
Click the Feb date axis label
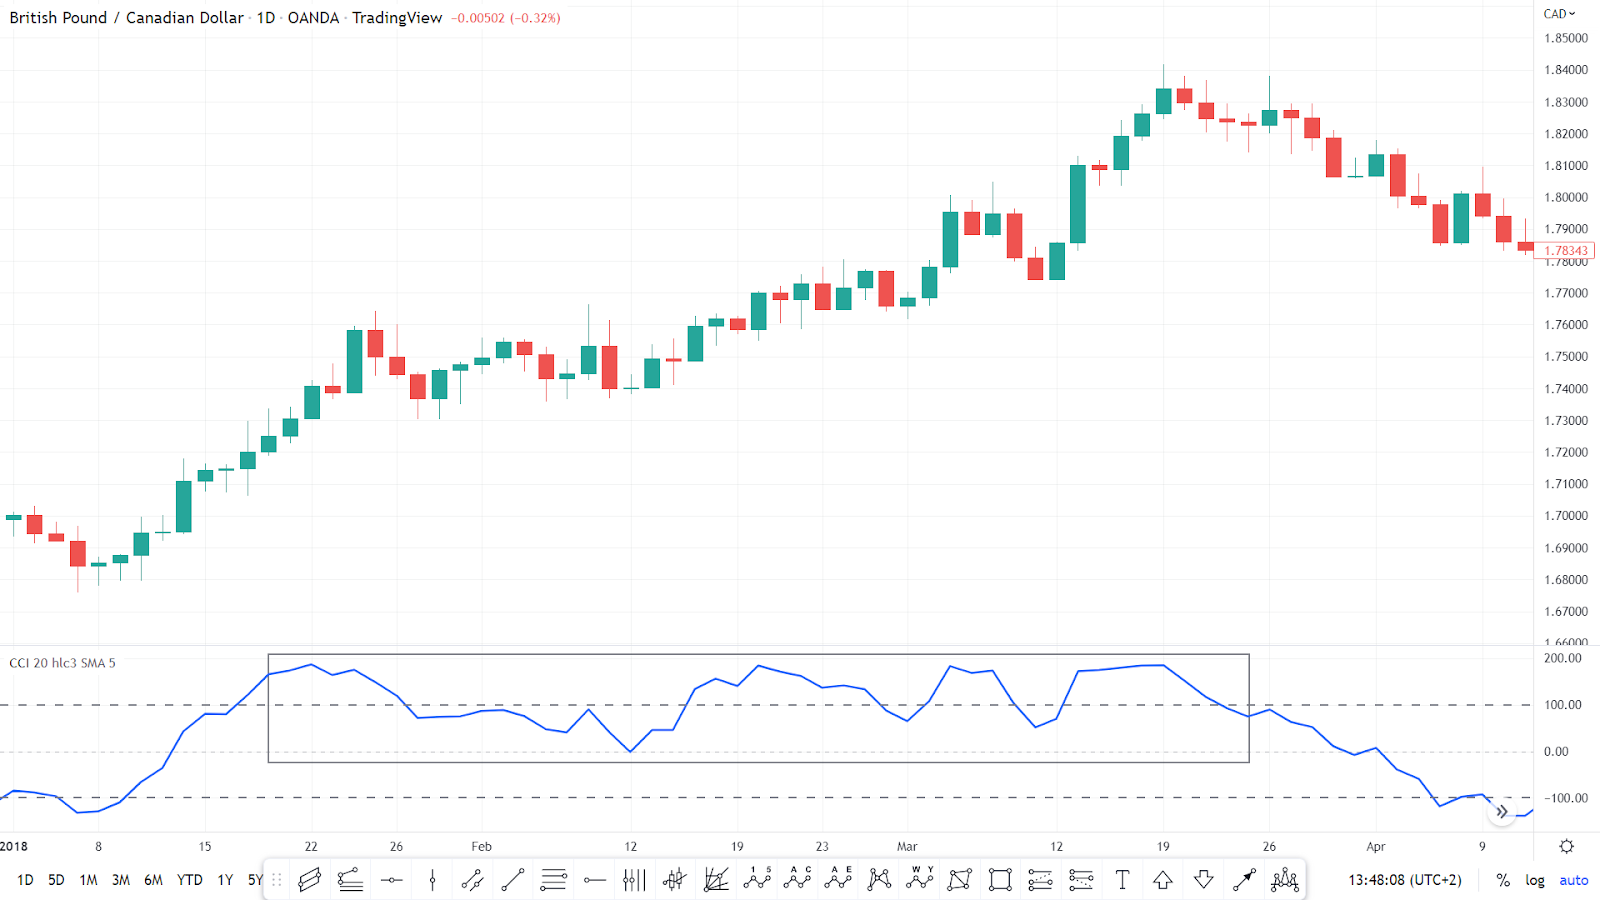tap(482, 846)
